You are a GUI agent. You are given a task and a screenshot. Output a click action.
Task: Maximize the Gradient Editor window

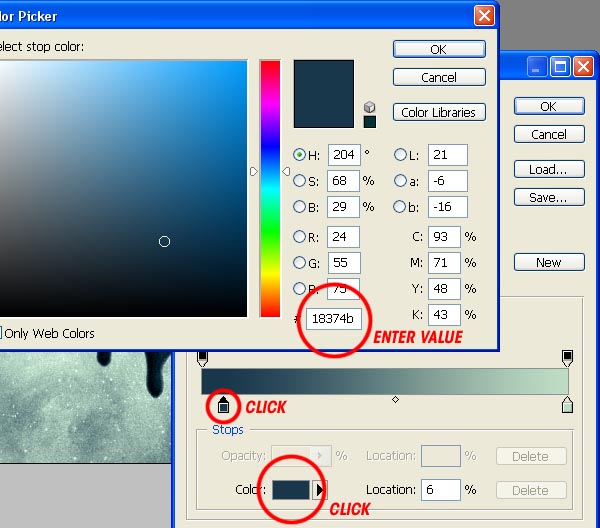tap(561, 67)
